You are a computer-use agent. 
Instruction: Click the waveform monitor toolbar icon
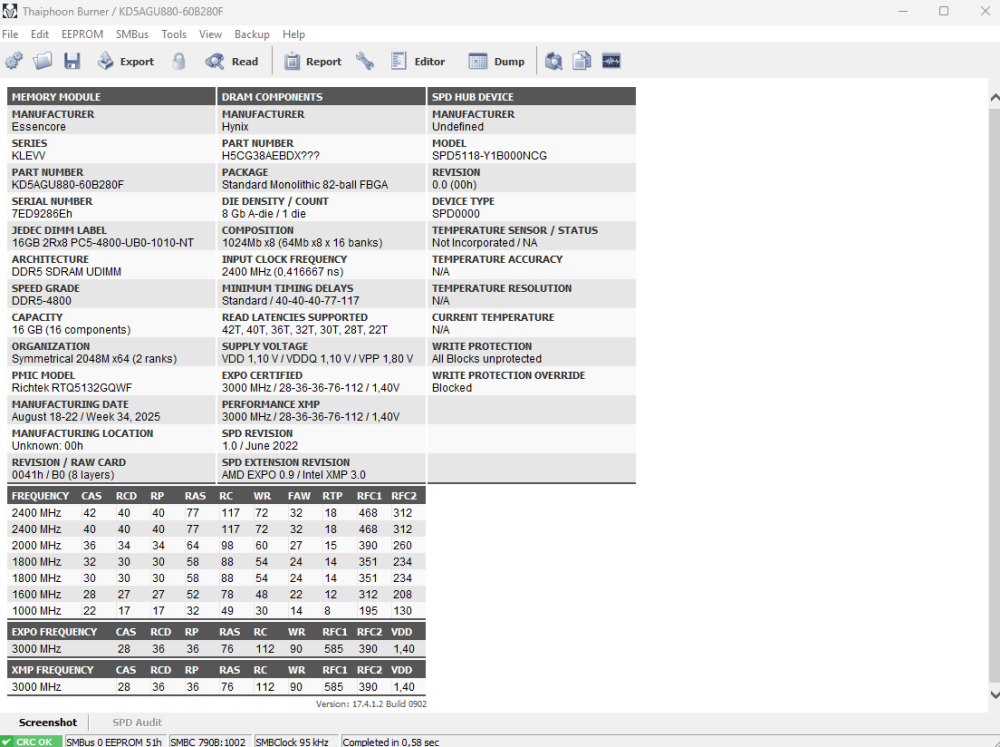pyautogui.click(x=611, y=61)
